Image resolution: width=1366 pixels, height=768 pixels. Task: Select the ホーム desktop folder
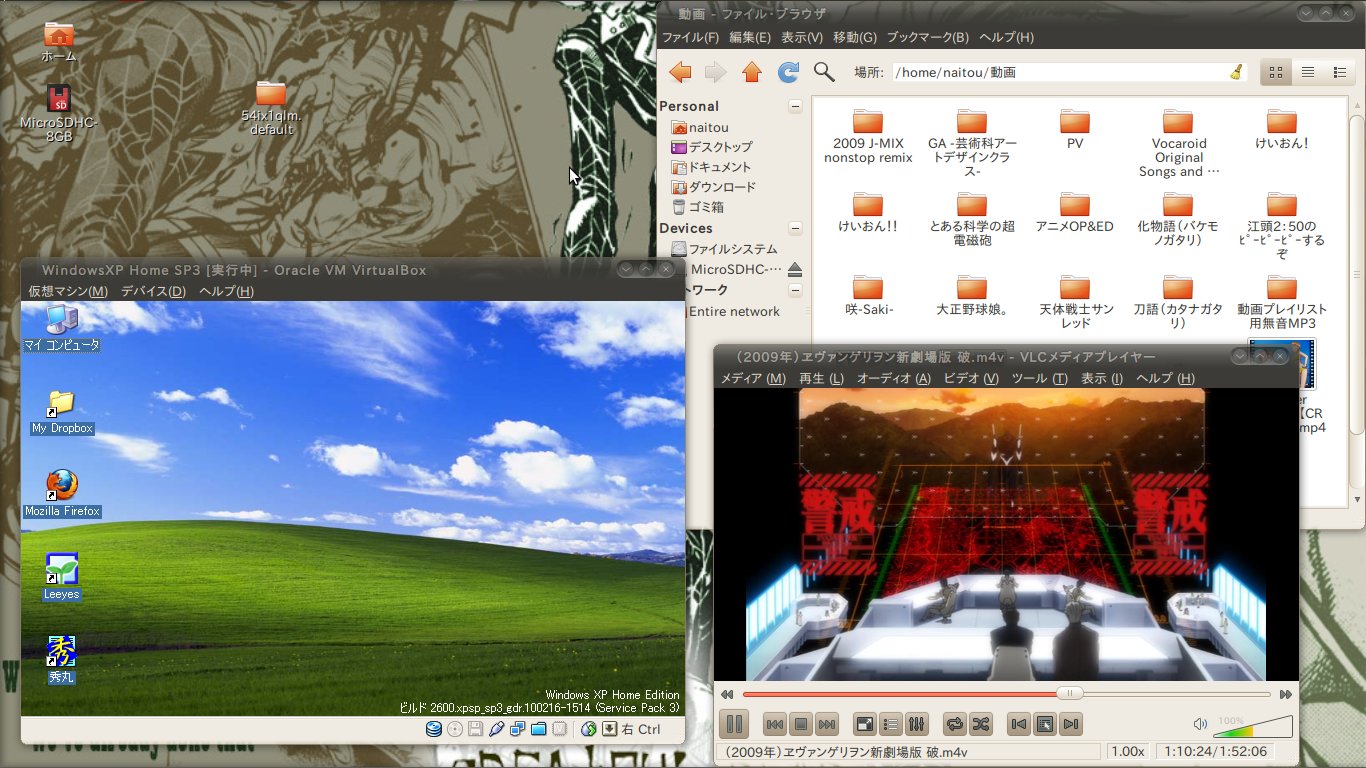coord(59,43)
